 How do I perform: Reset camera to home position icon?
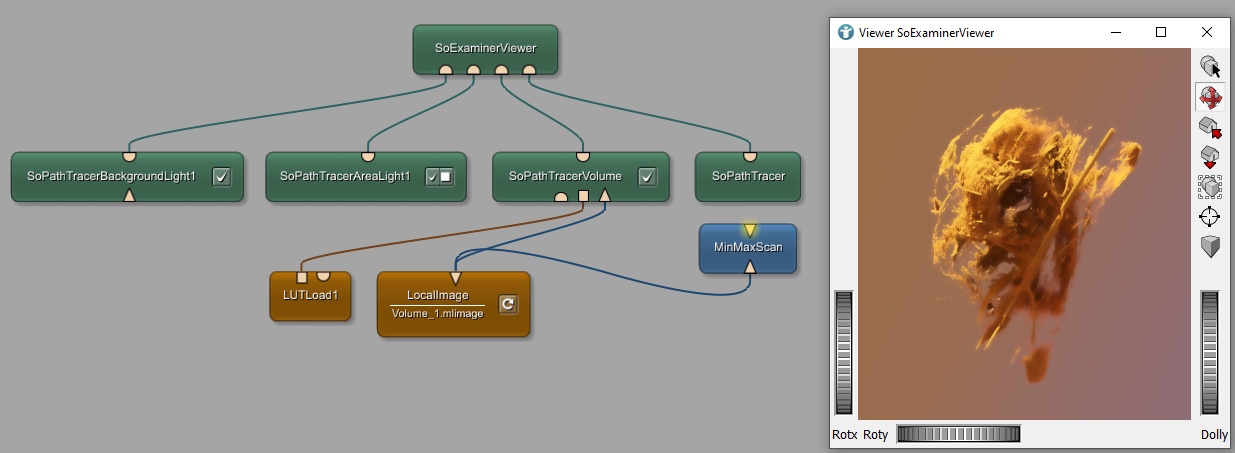tap(1210, 156)
